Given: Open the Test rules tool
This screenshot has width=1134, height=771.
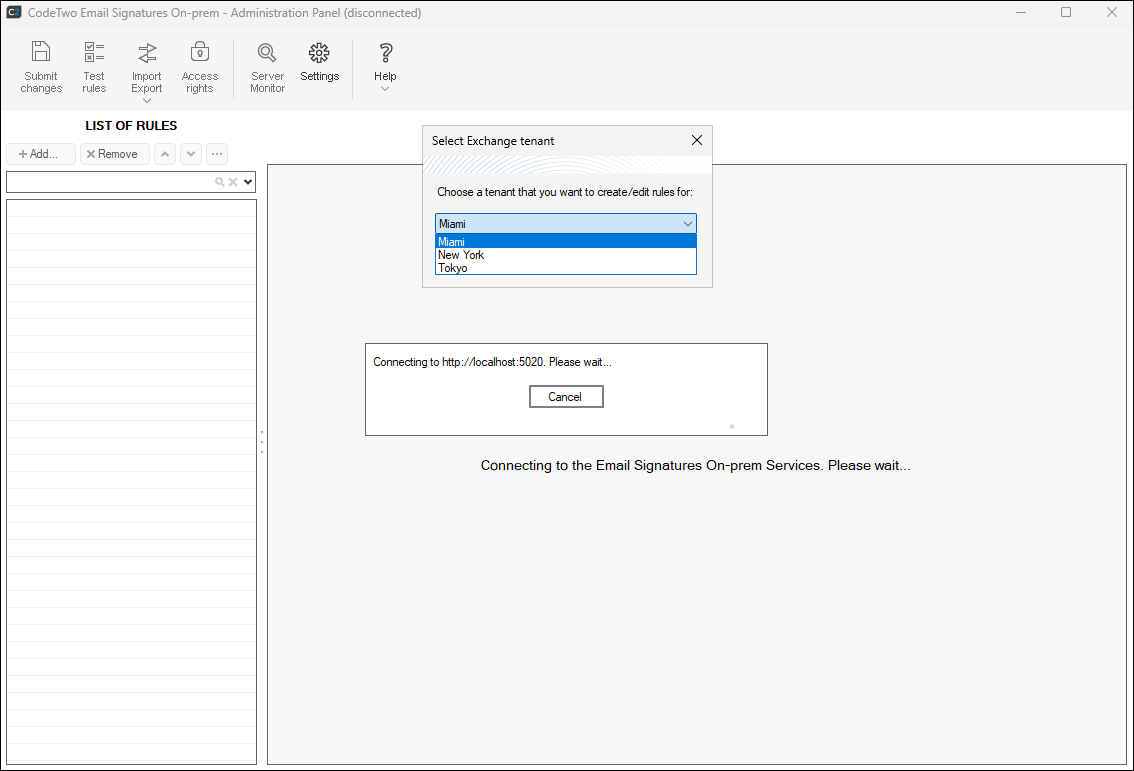Looking at the screenshot, I should 94,67.
